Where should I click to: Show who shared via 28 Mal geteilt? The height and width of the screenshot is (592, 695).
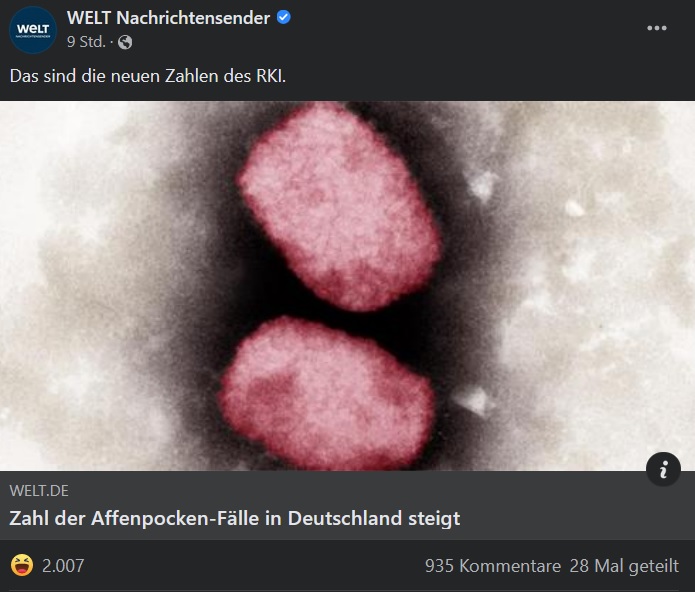(624, 566)
